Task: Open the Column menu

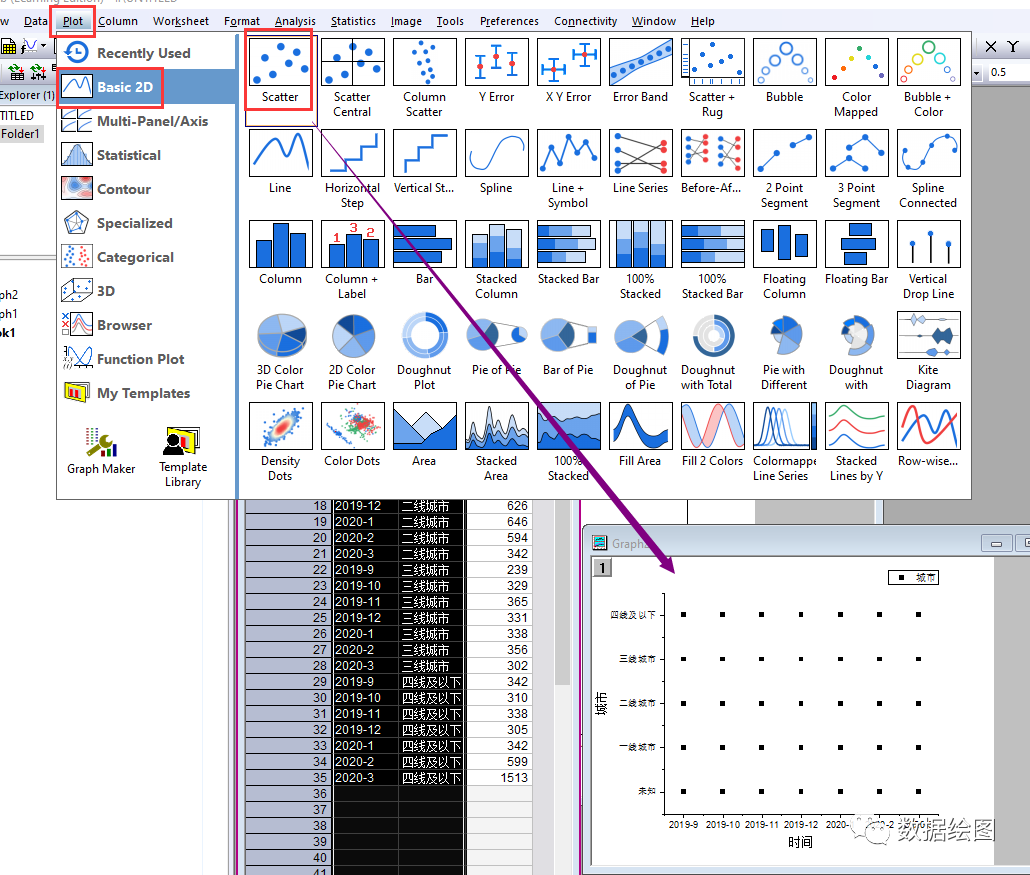Action: (x=118, y=21)
